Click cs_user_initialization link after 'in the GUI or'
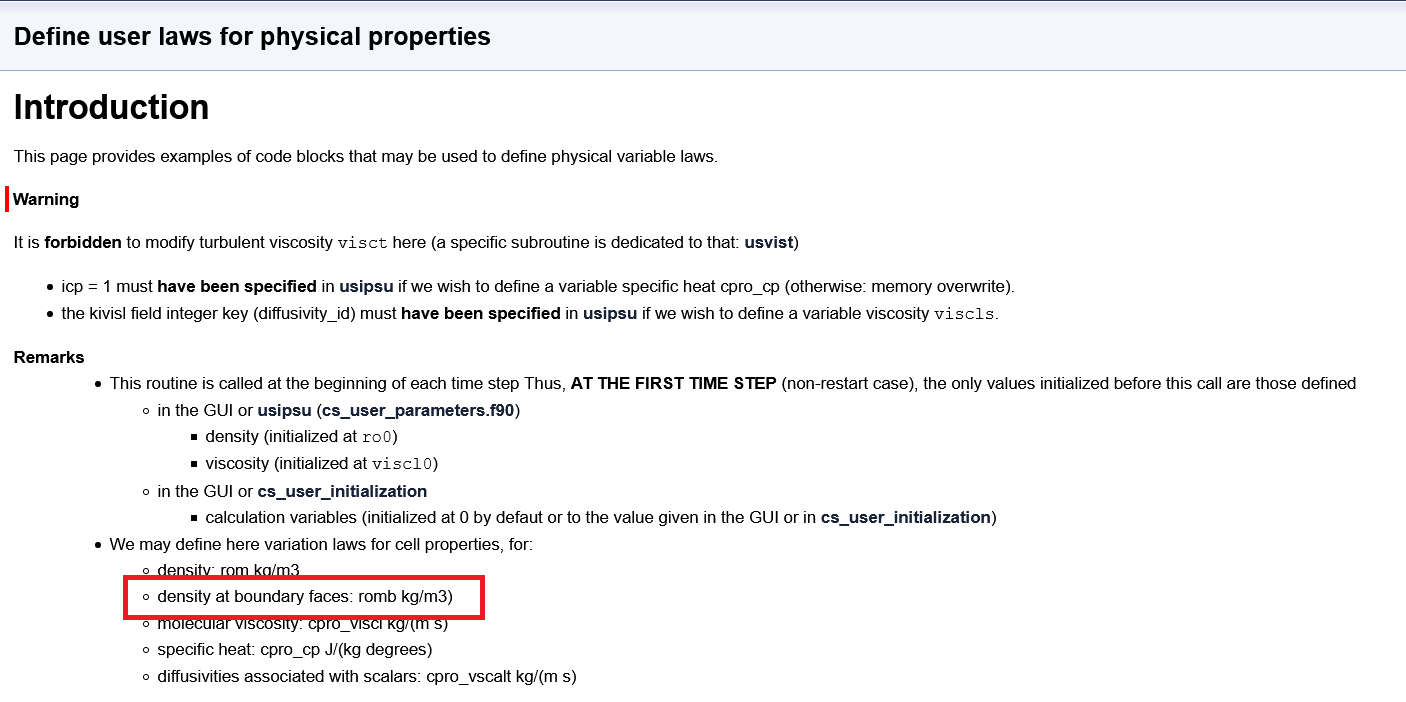 pyautogui.click(x=342, y=491)
